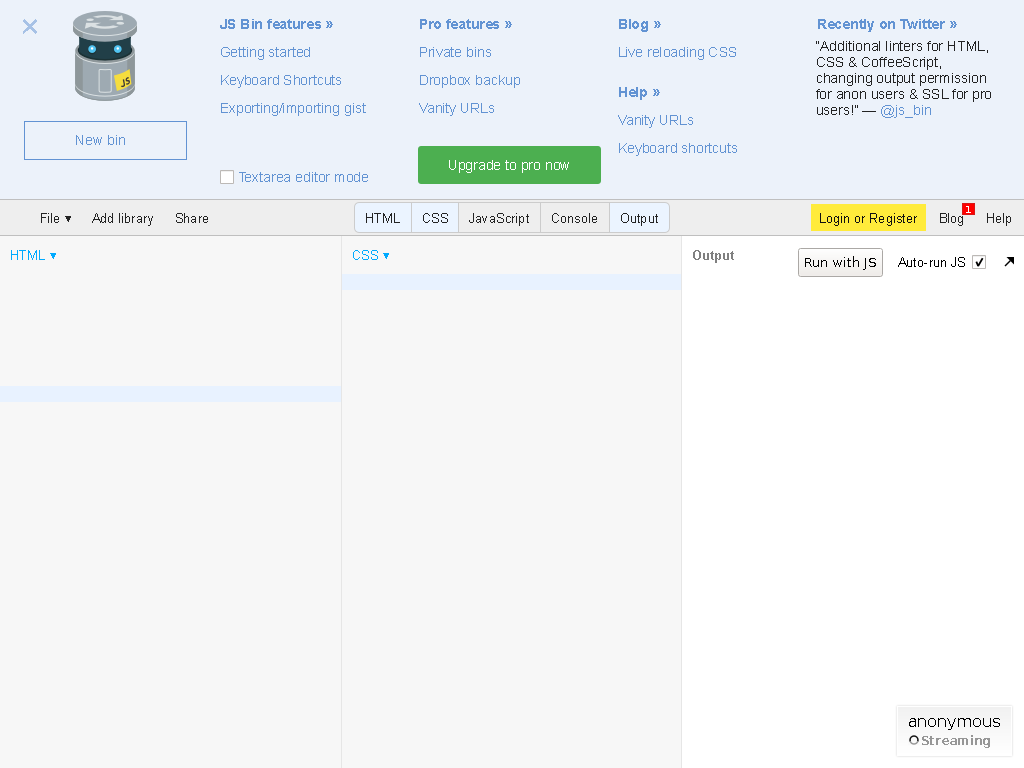1024x768 pixels.
Task: Pop out the output in new window
Action: pos(1009,262)
